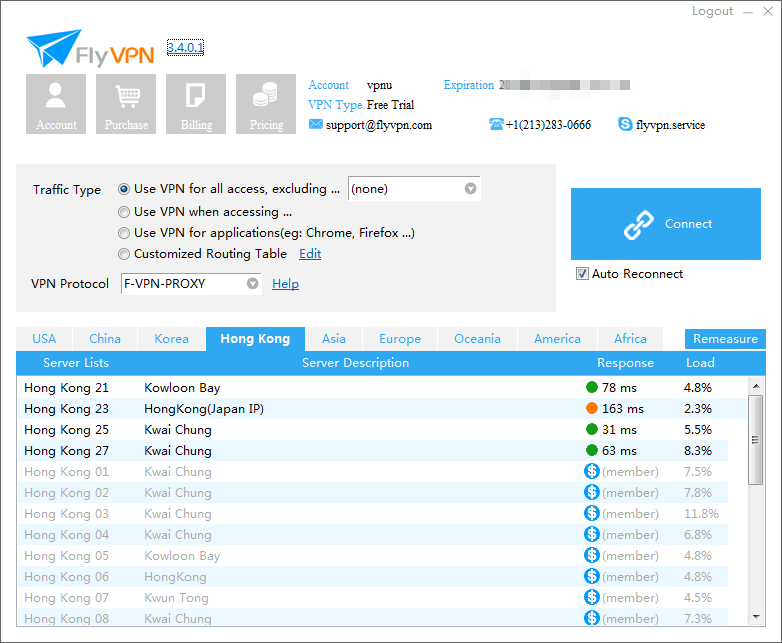782x643 pixels.
Task: Switch to the America server tab
Action: [557, 339]
